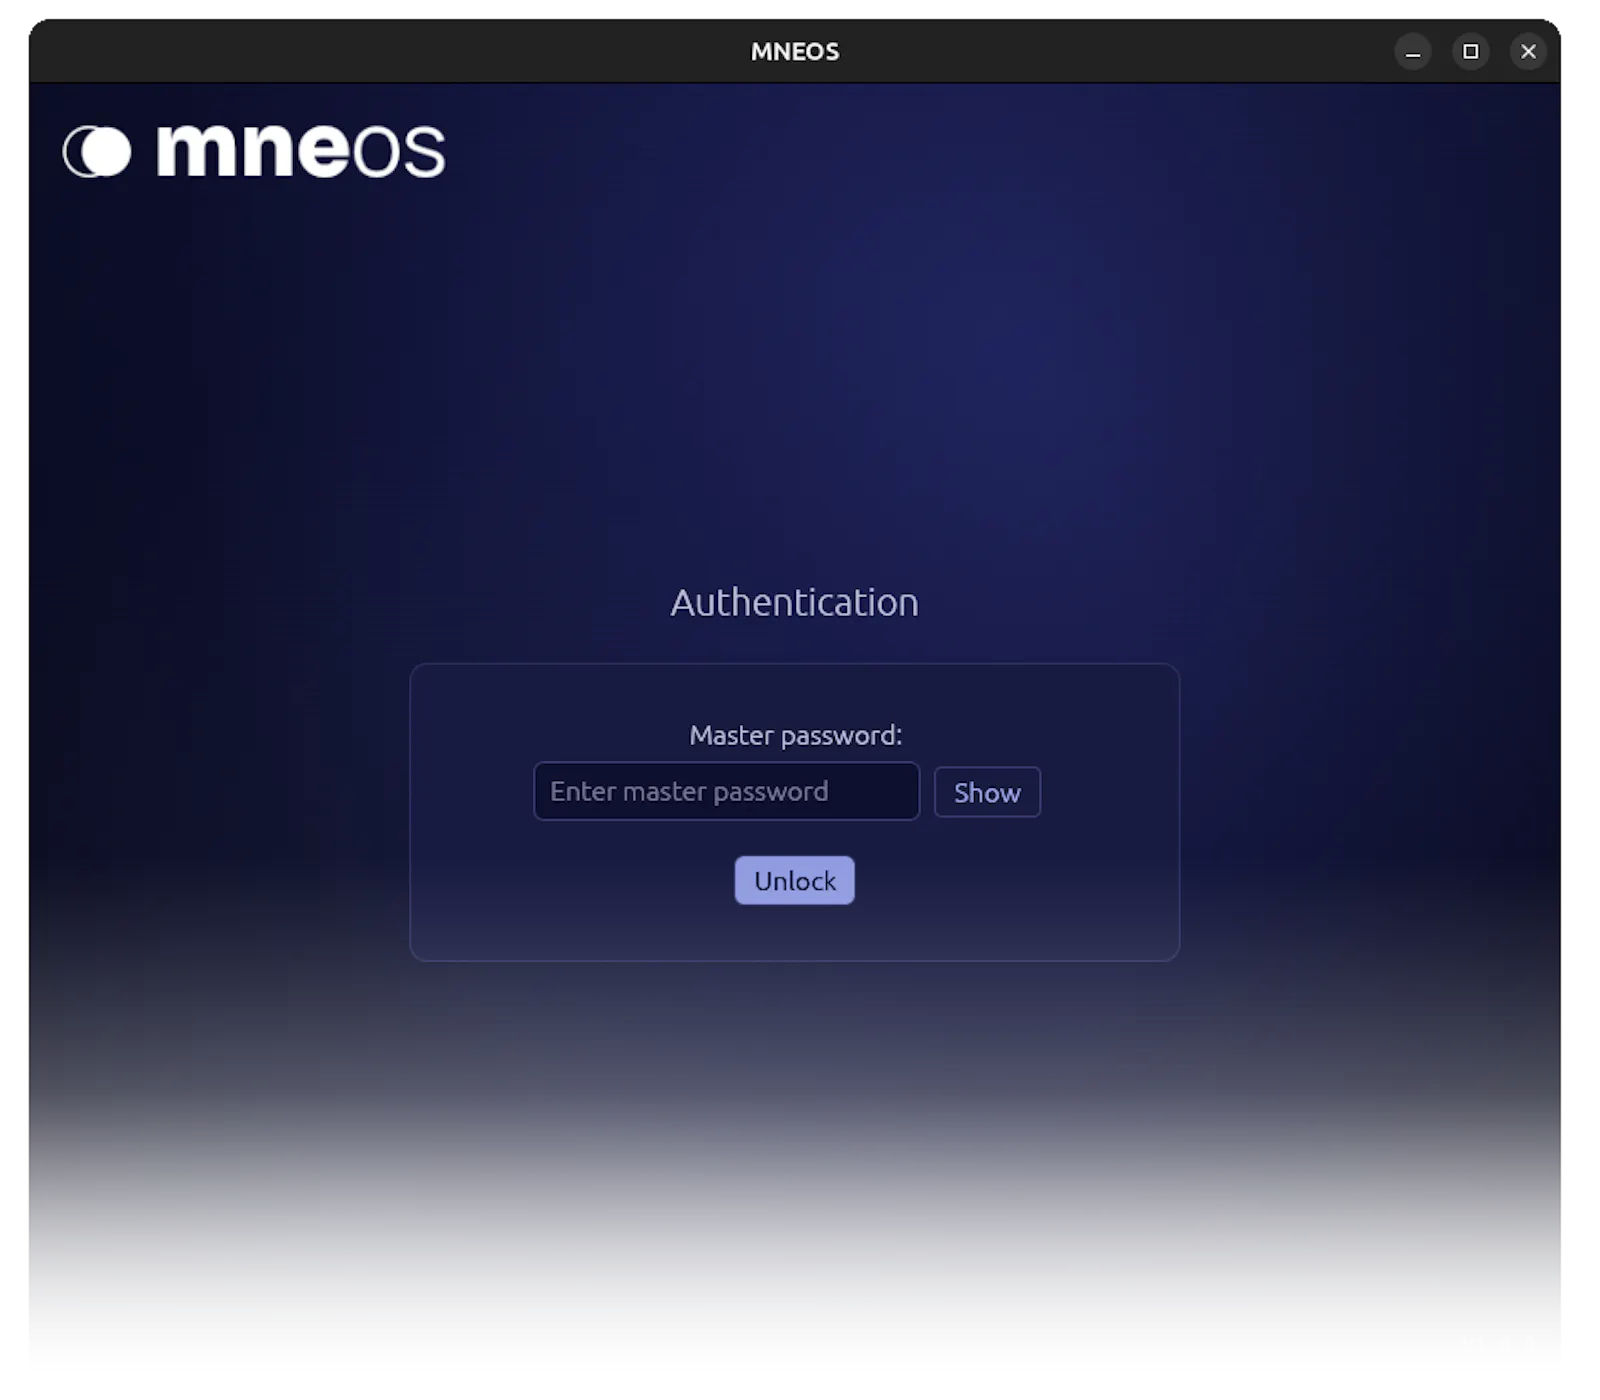Image resolution: width=1600 pixels, height=1400 pixels.
Task: Click the Enter master password field
Action: click(726, 791)
